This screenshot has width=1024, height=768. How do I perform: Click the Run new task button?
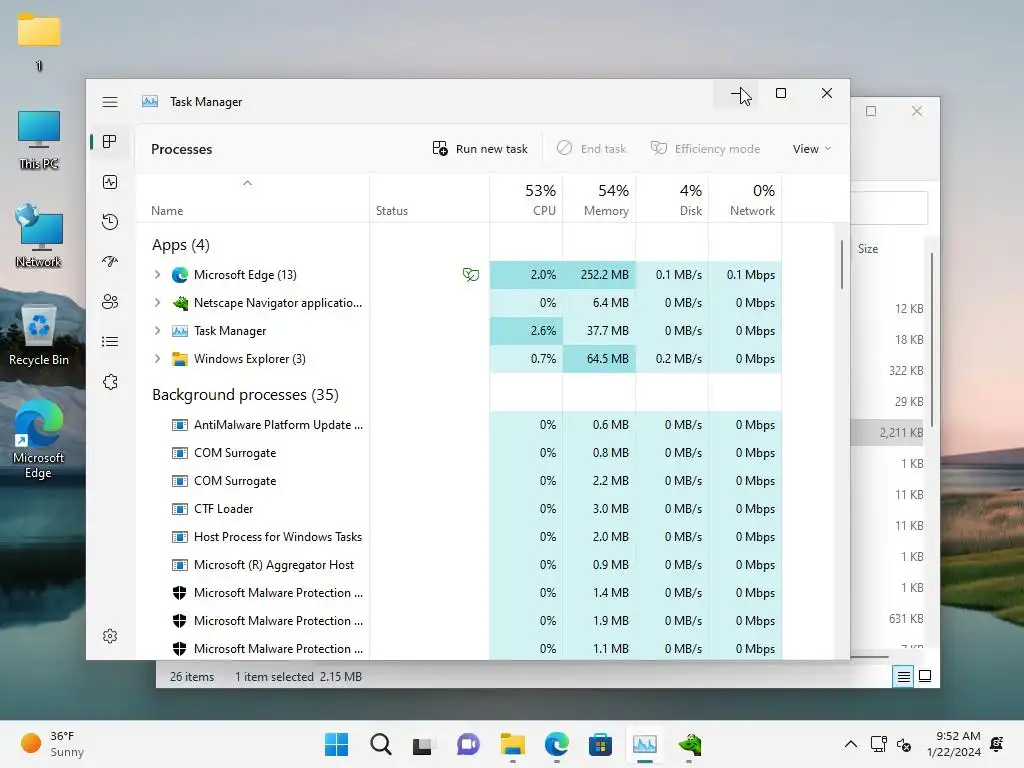pos(480,149)
